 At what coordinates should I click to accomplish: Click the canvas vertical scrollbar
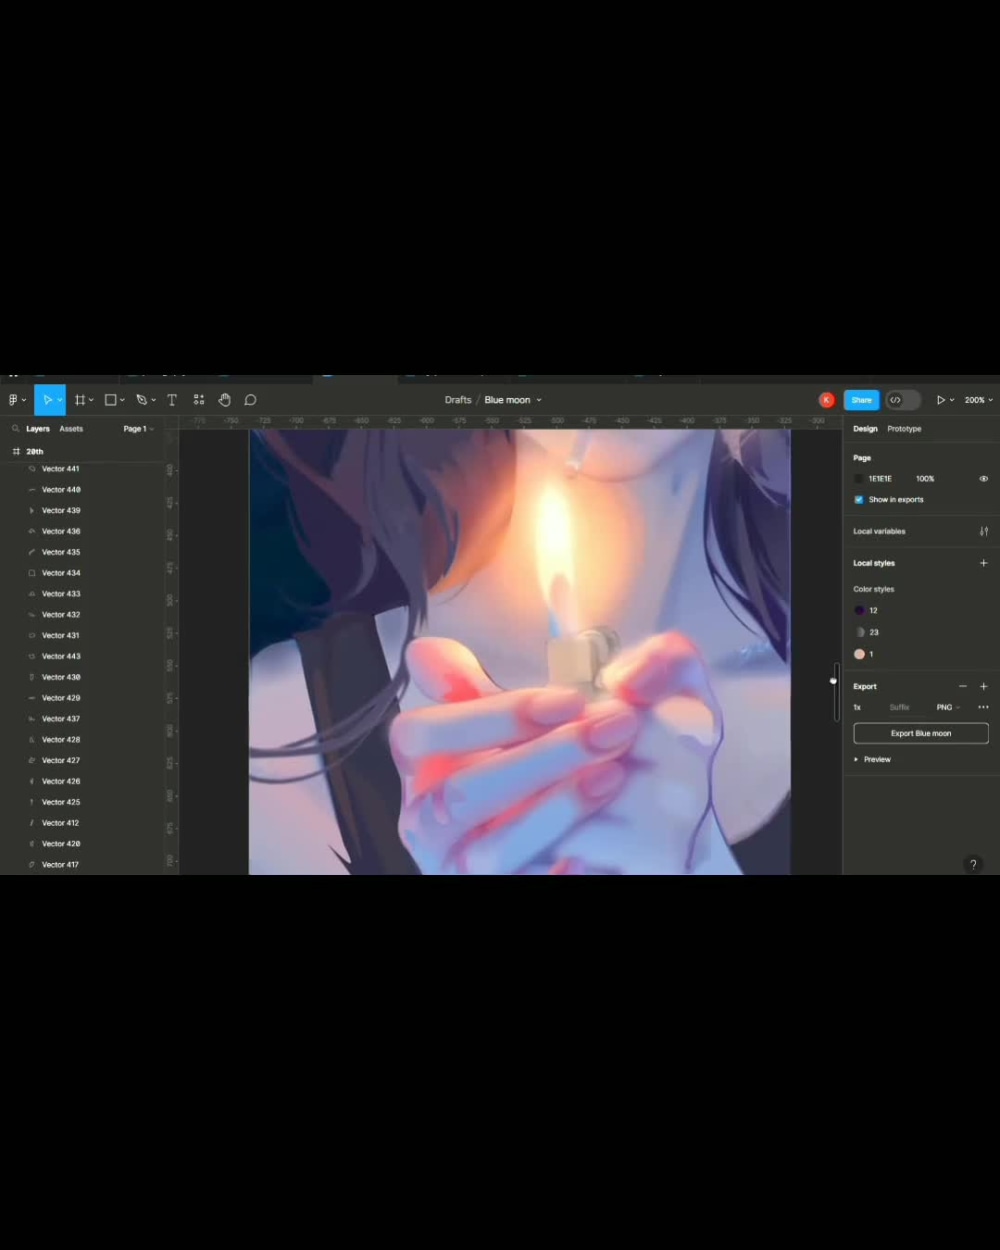pyautogui.click(x=836, y=691)
